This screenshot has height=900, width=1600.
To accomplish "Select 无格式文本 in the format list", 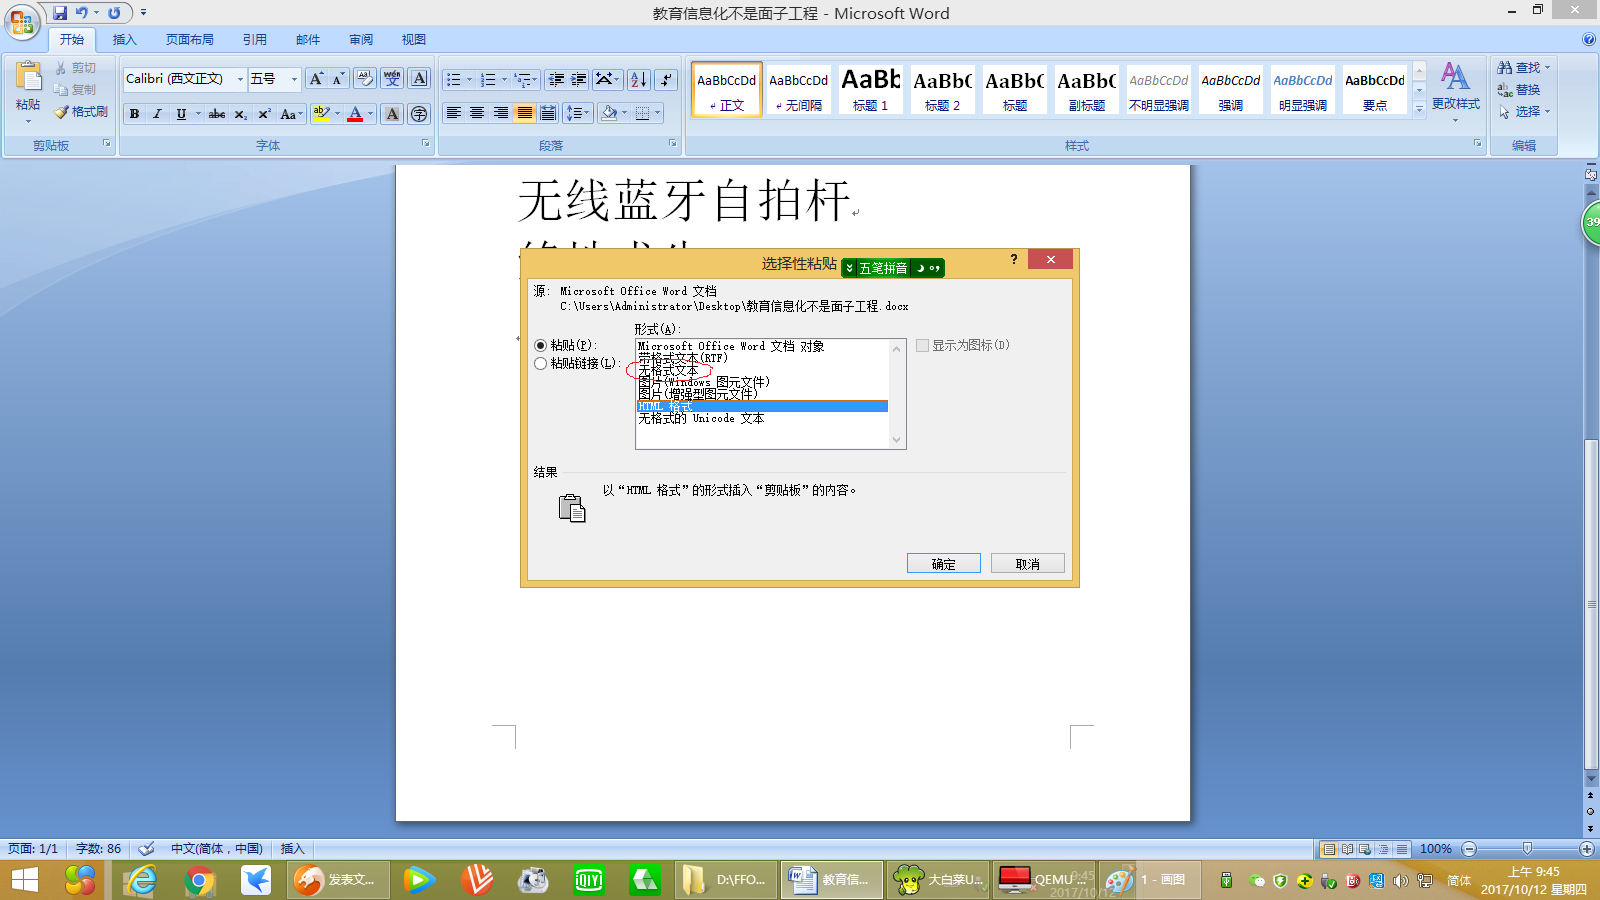I will [668, 369].
